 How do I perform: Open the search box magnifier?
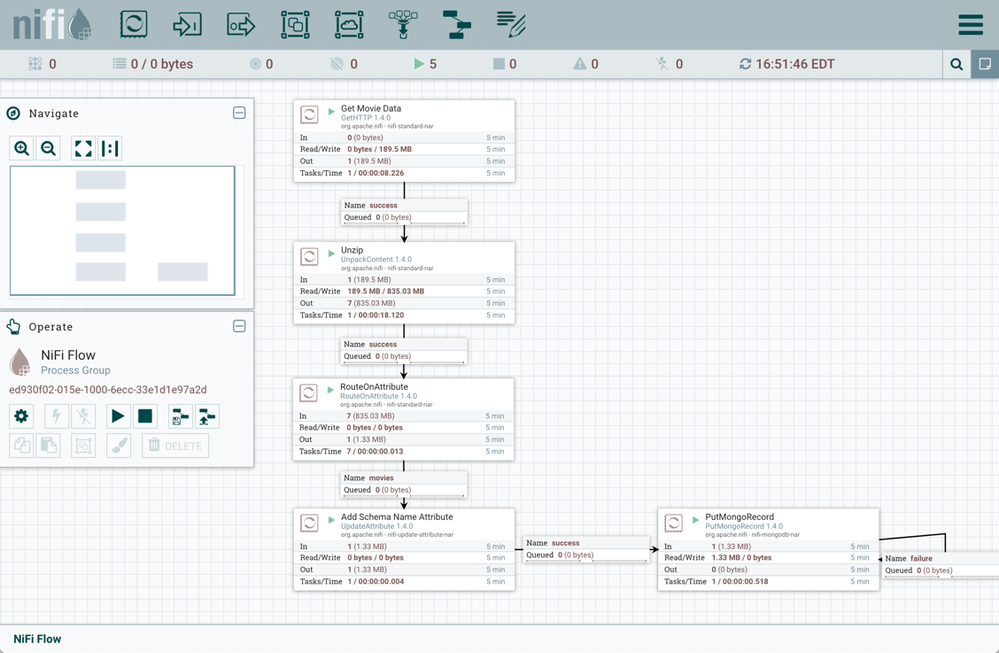[x=957, y=64]
